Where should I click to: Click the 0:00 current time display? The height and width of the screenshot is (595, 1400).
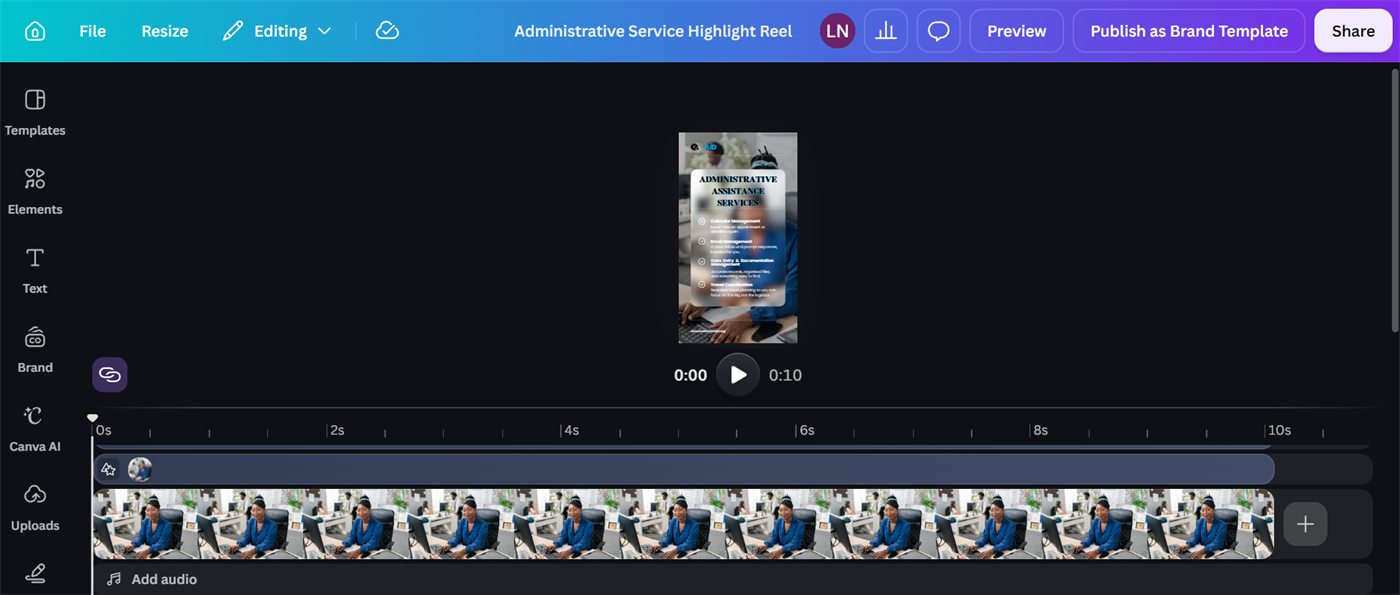coord(690,375)
